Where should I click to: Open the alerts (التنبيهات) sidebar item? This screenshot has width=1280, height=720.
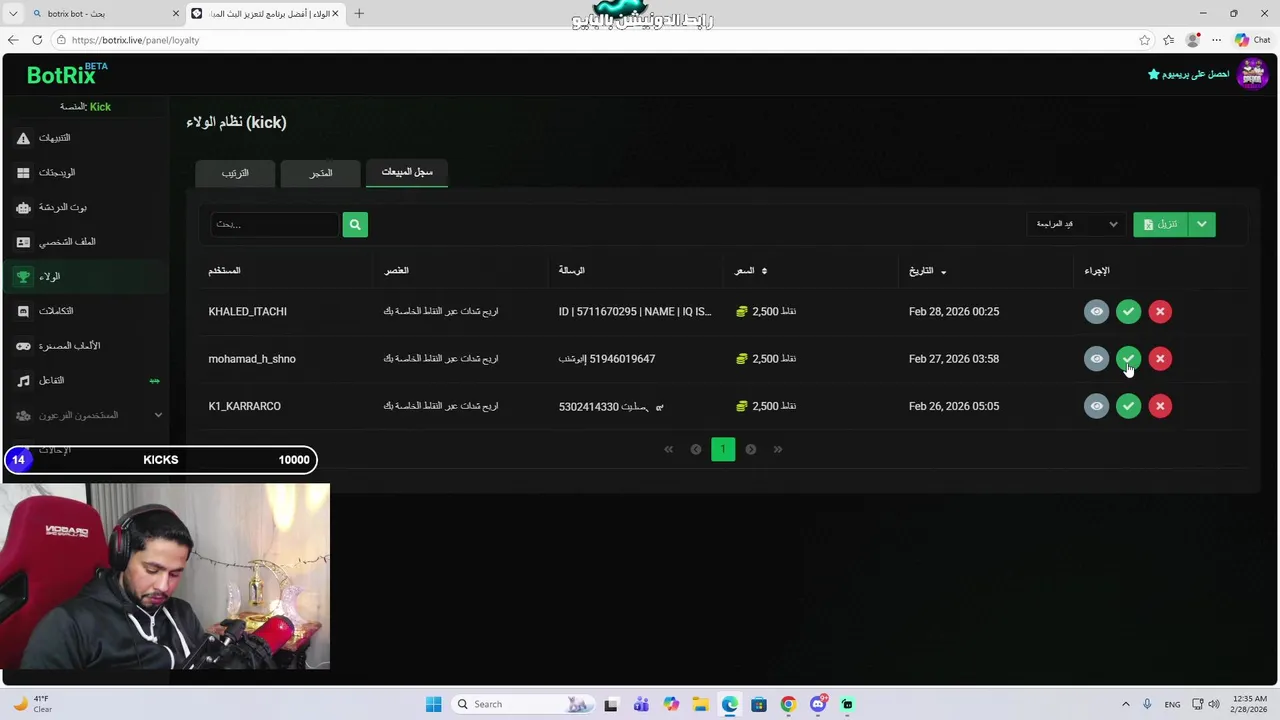tap(84, 138)
